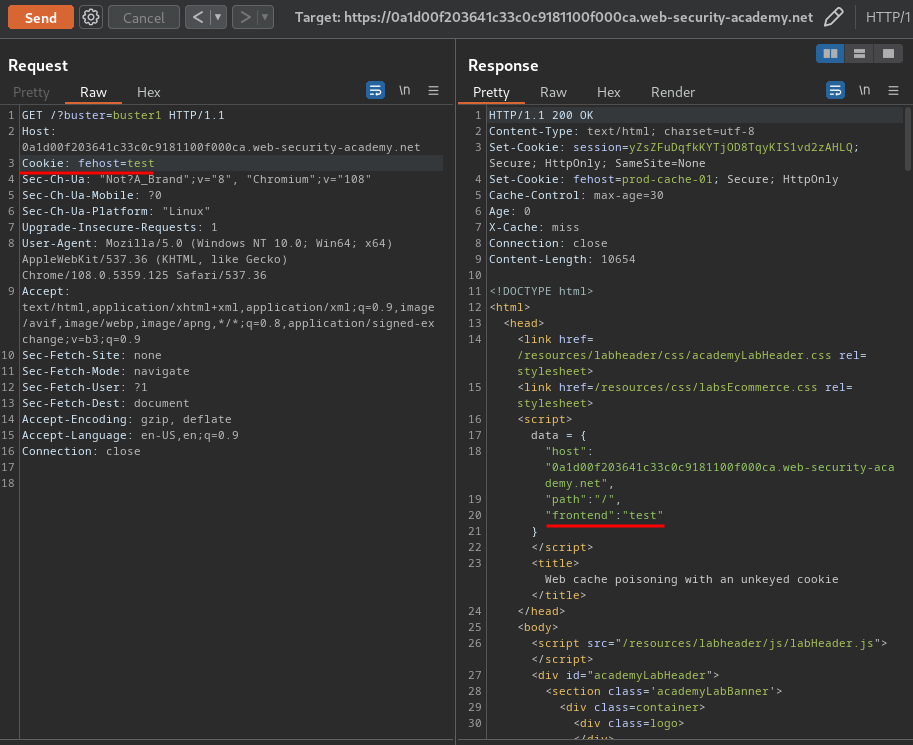Click the Cache-Control: max-age=30 header
The height and width of the screenshot is (745, 913).
click(x=576, y=195)
